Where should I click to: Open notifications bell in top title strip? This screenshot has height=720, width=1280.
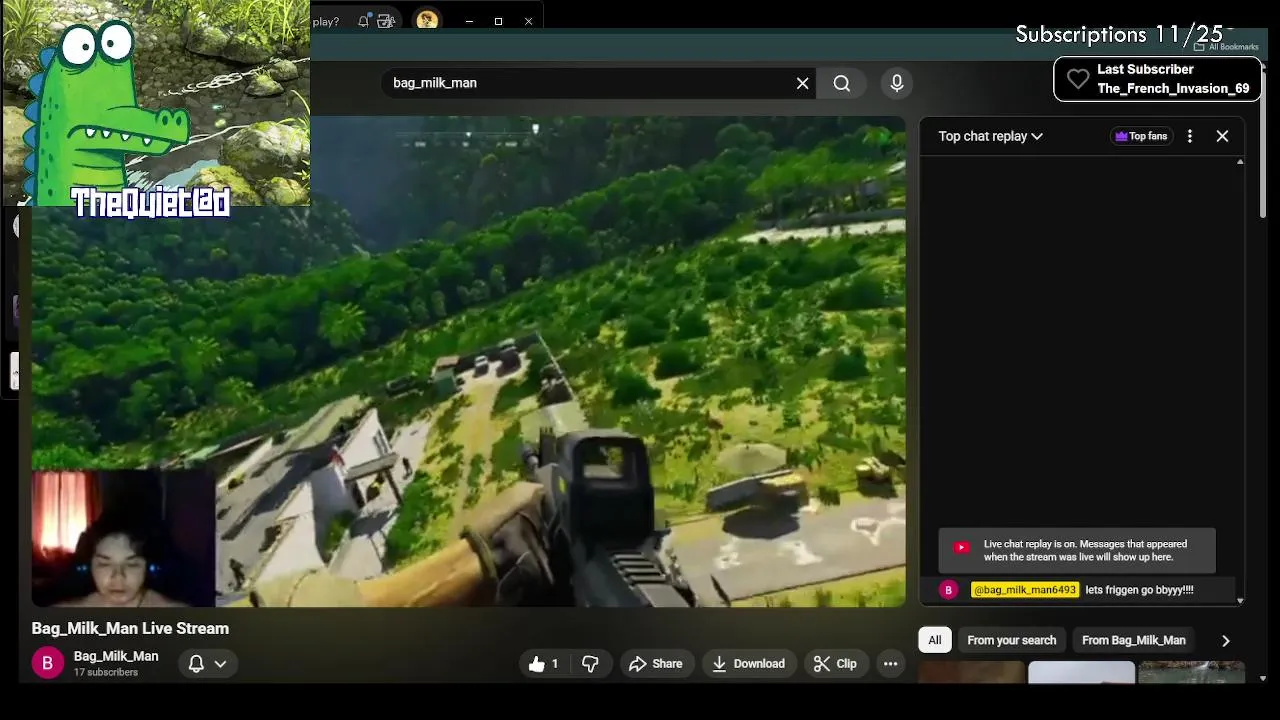[364, 21]
